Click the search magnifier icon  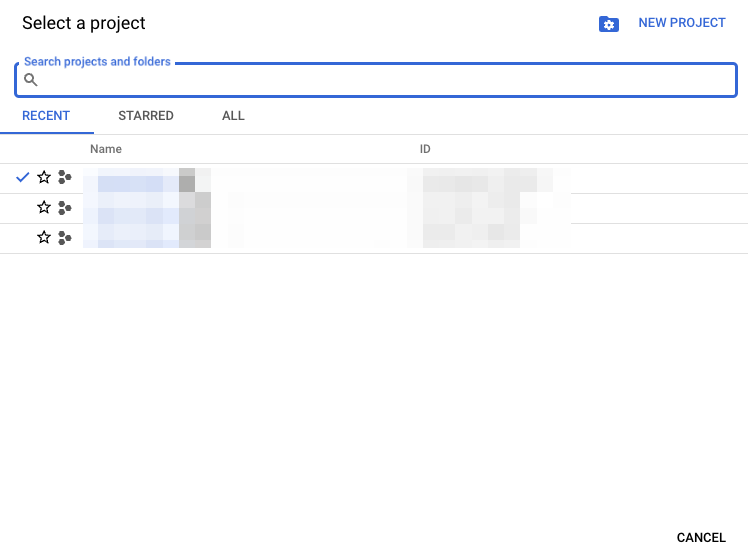point(31,80)
